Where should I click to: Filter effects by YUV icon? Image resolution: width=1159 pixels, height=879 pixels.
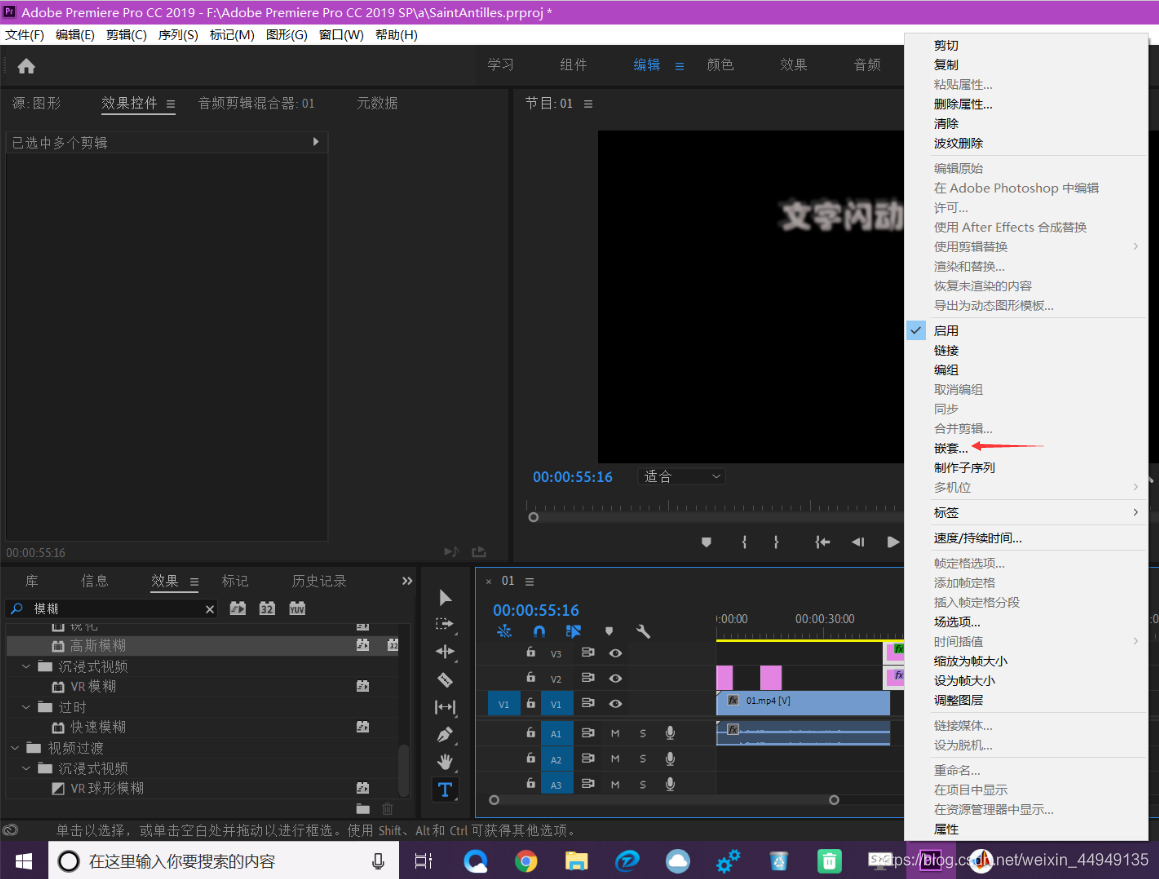pos(297,608)
